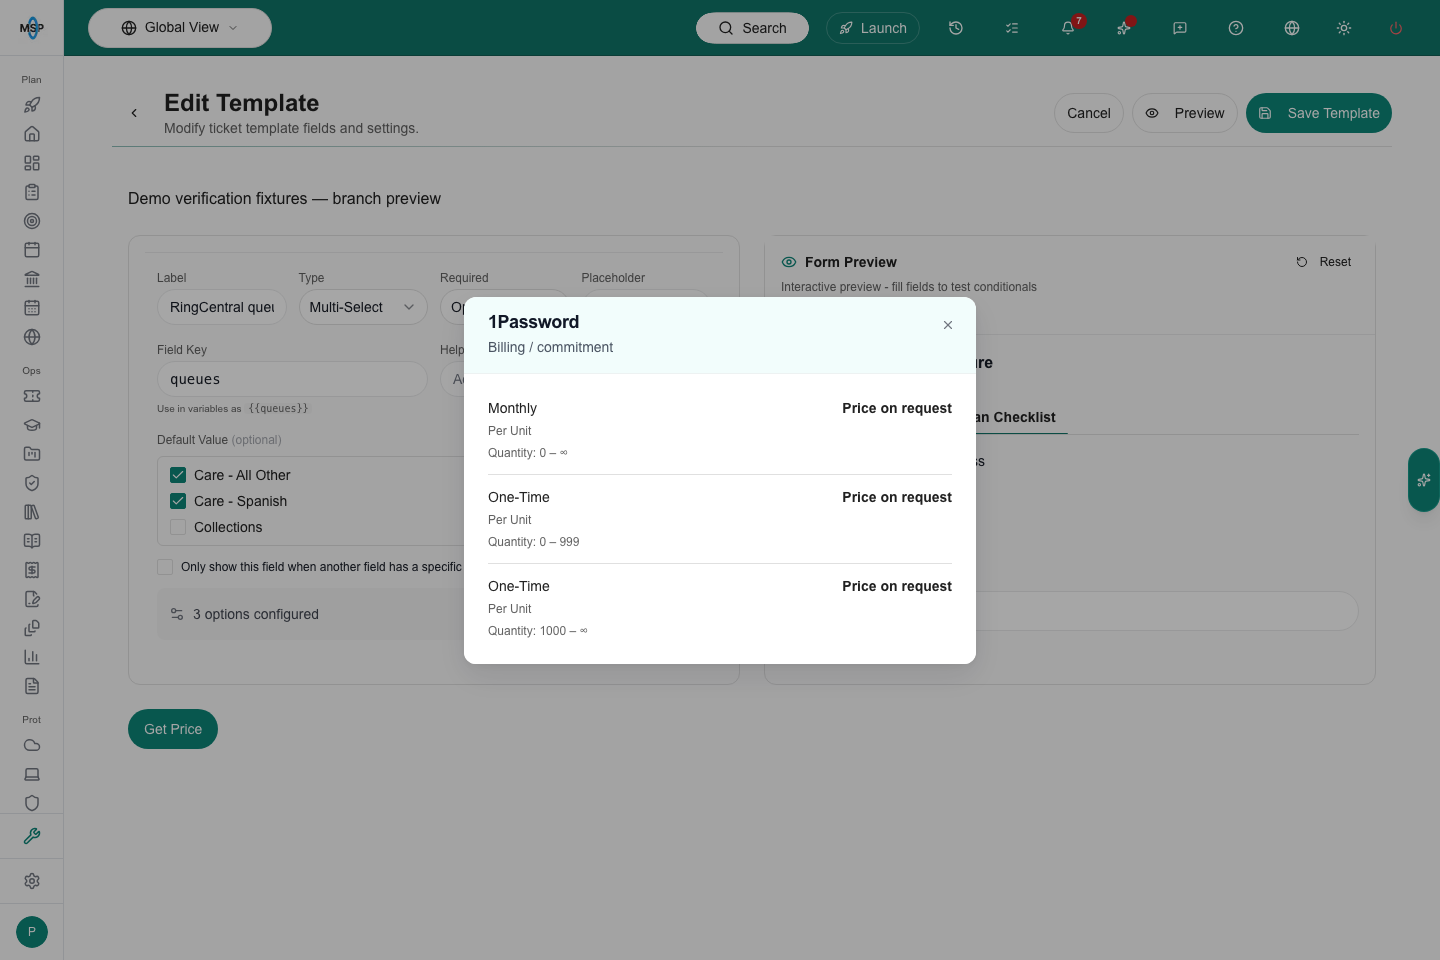Open the help question mark icon
The image size is (1440, 960).
[x=1236, y=28]
